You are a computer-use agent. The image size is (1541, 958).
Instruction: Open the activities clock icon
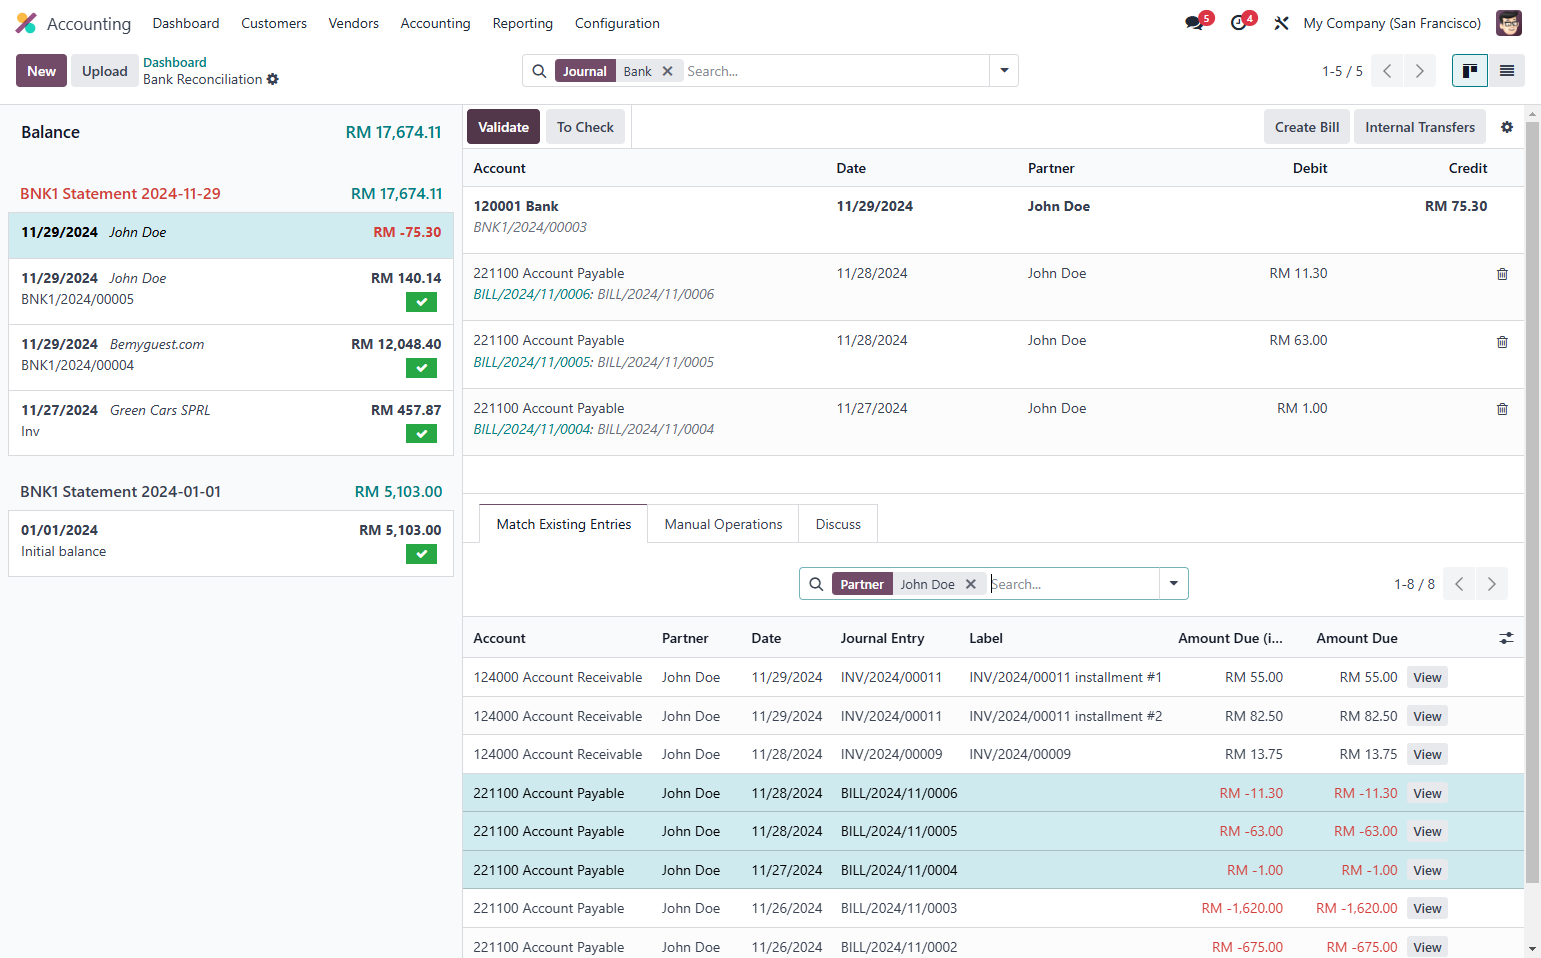pos(1239,23)
